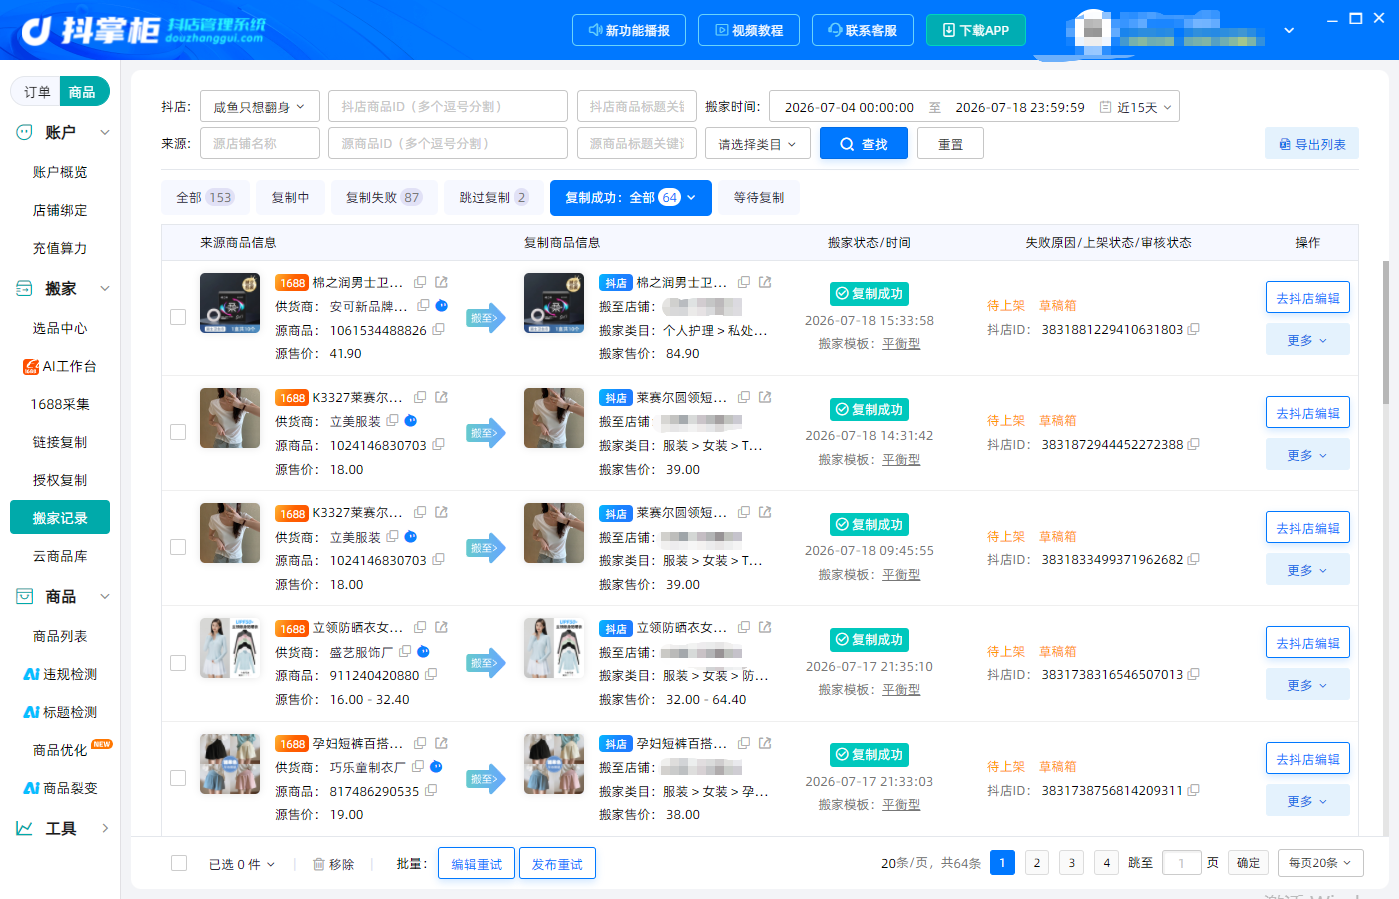1399x899 pixels.
Task: Copy 抖店ID 3831872944452272388
Action: (1193, 444)
